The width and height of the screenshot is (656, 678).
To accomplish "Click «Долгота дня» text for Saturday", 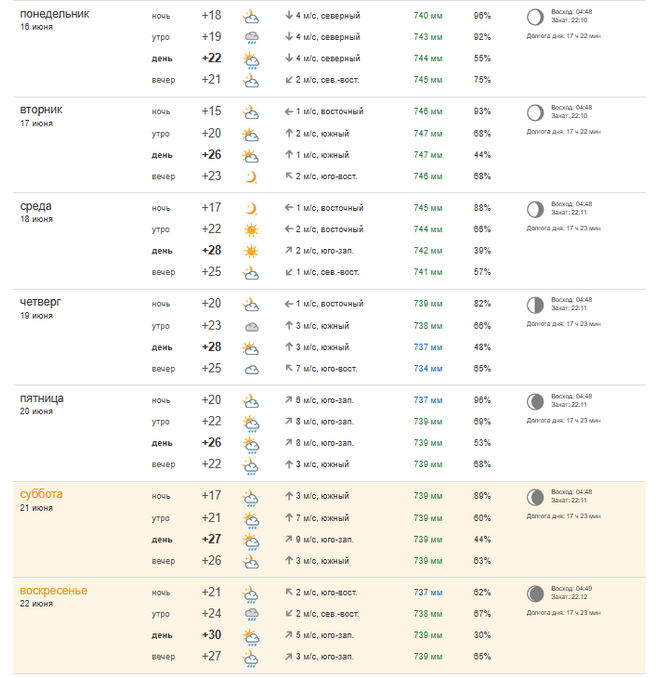I will (x=564, y=516).
